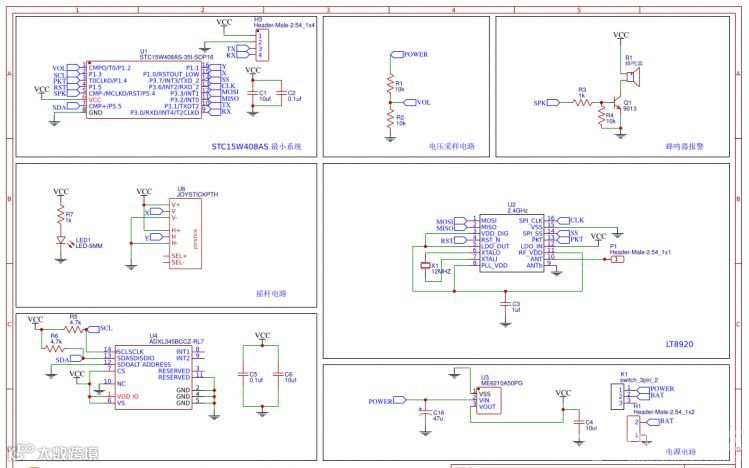Image resolution: width=749 pixels, height=468 pixels.
Task: Click resistor R6 4.7k pull-up
Action: point(54,348)
